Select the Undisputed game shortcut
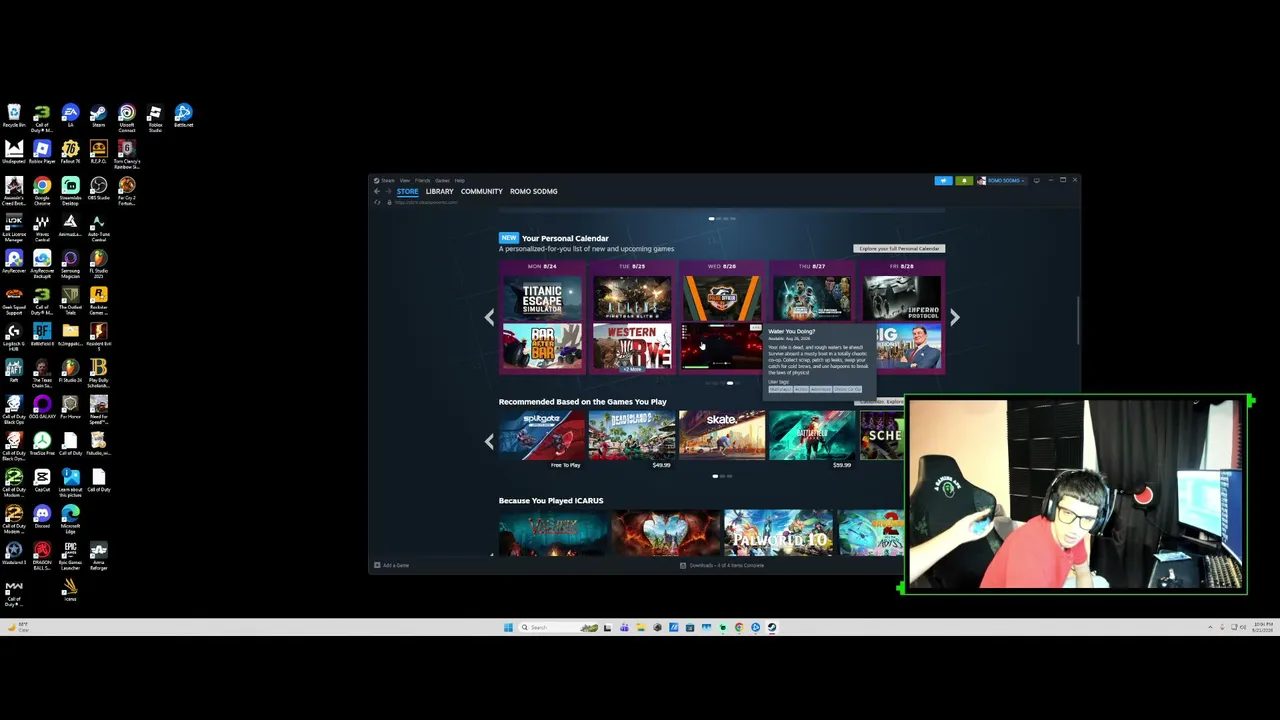Image resolution: width=1280 pixels, height=720 pixels. point(14,152)
